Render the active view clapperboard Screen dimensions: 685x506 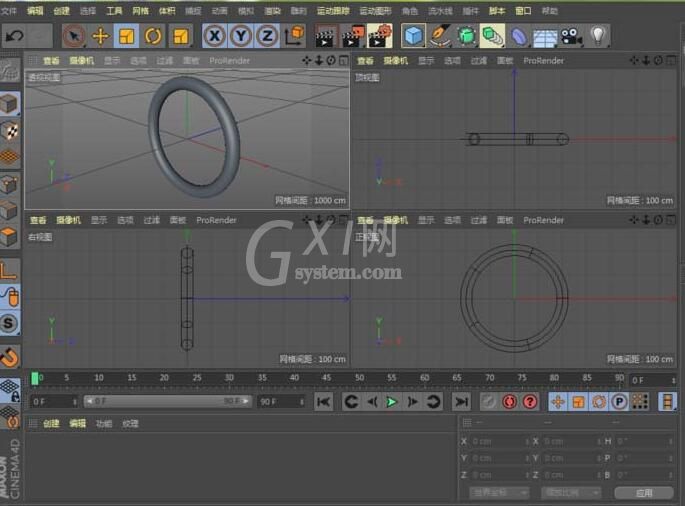(325, 35)
